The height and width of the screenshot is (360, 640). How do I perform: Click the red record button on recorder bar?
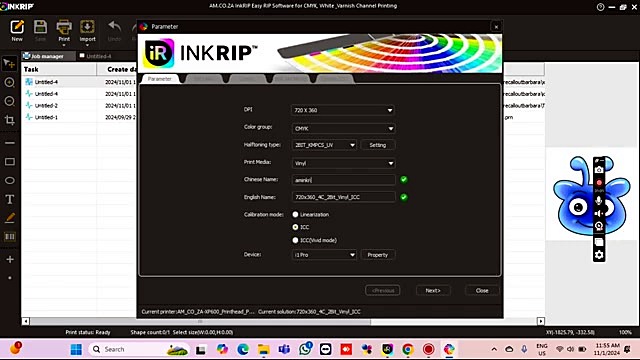pos(599,182)
